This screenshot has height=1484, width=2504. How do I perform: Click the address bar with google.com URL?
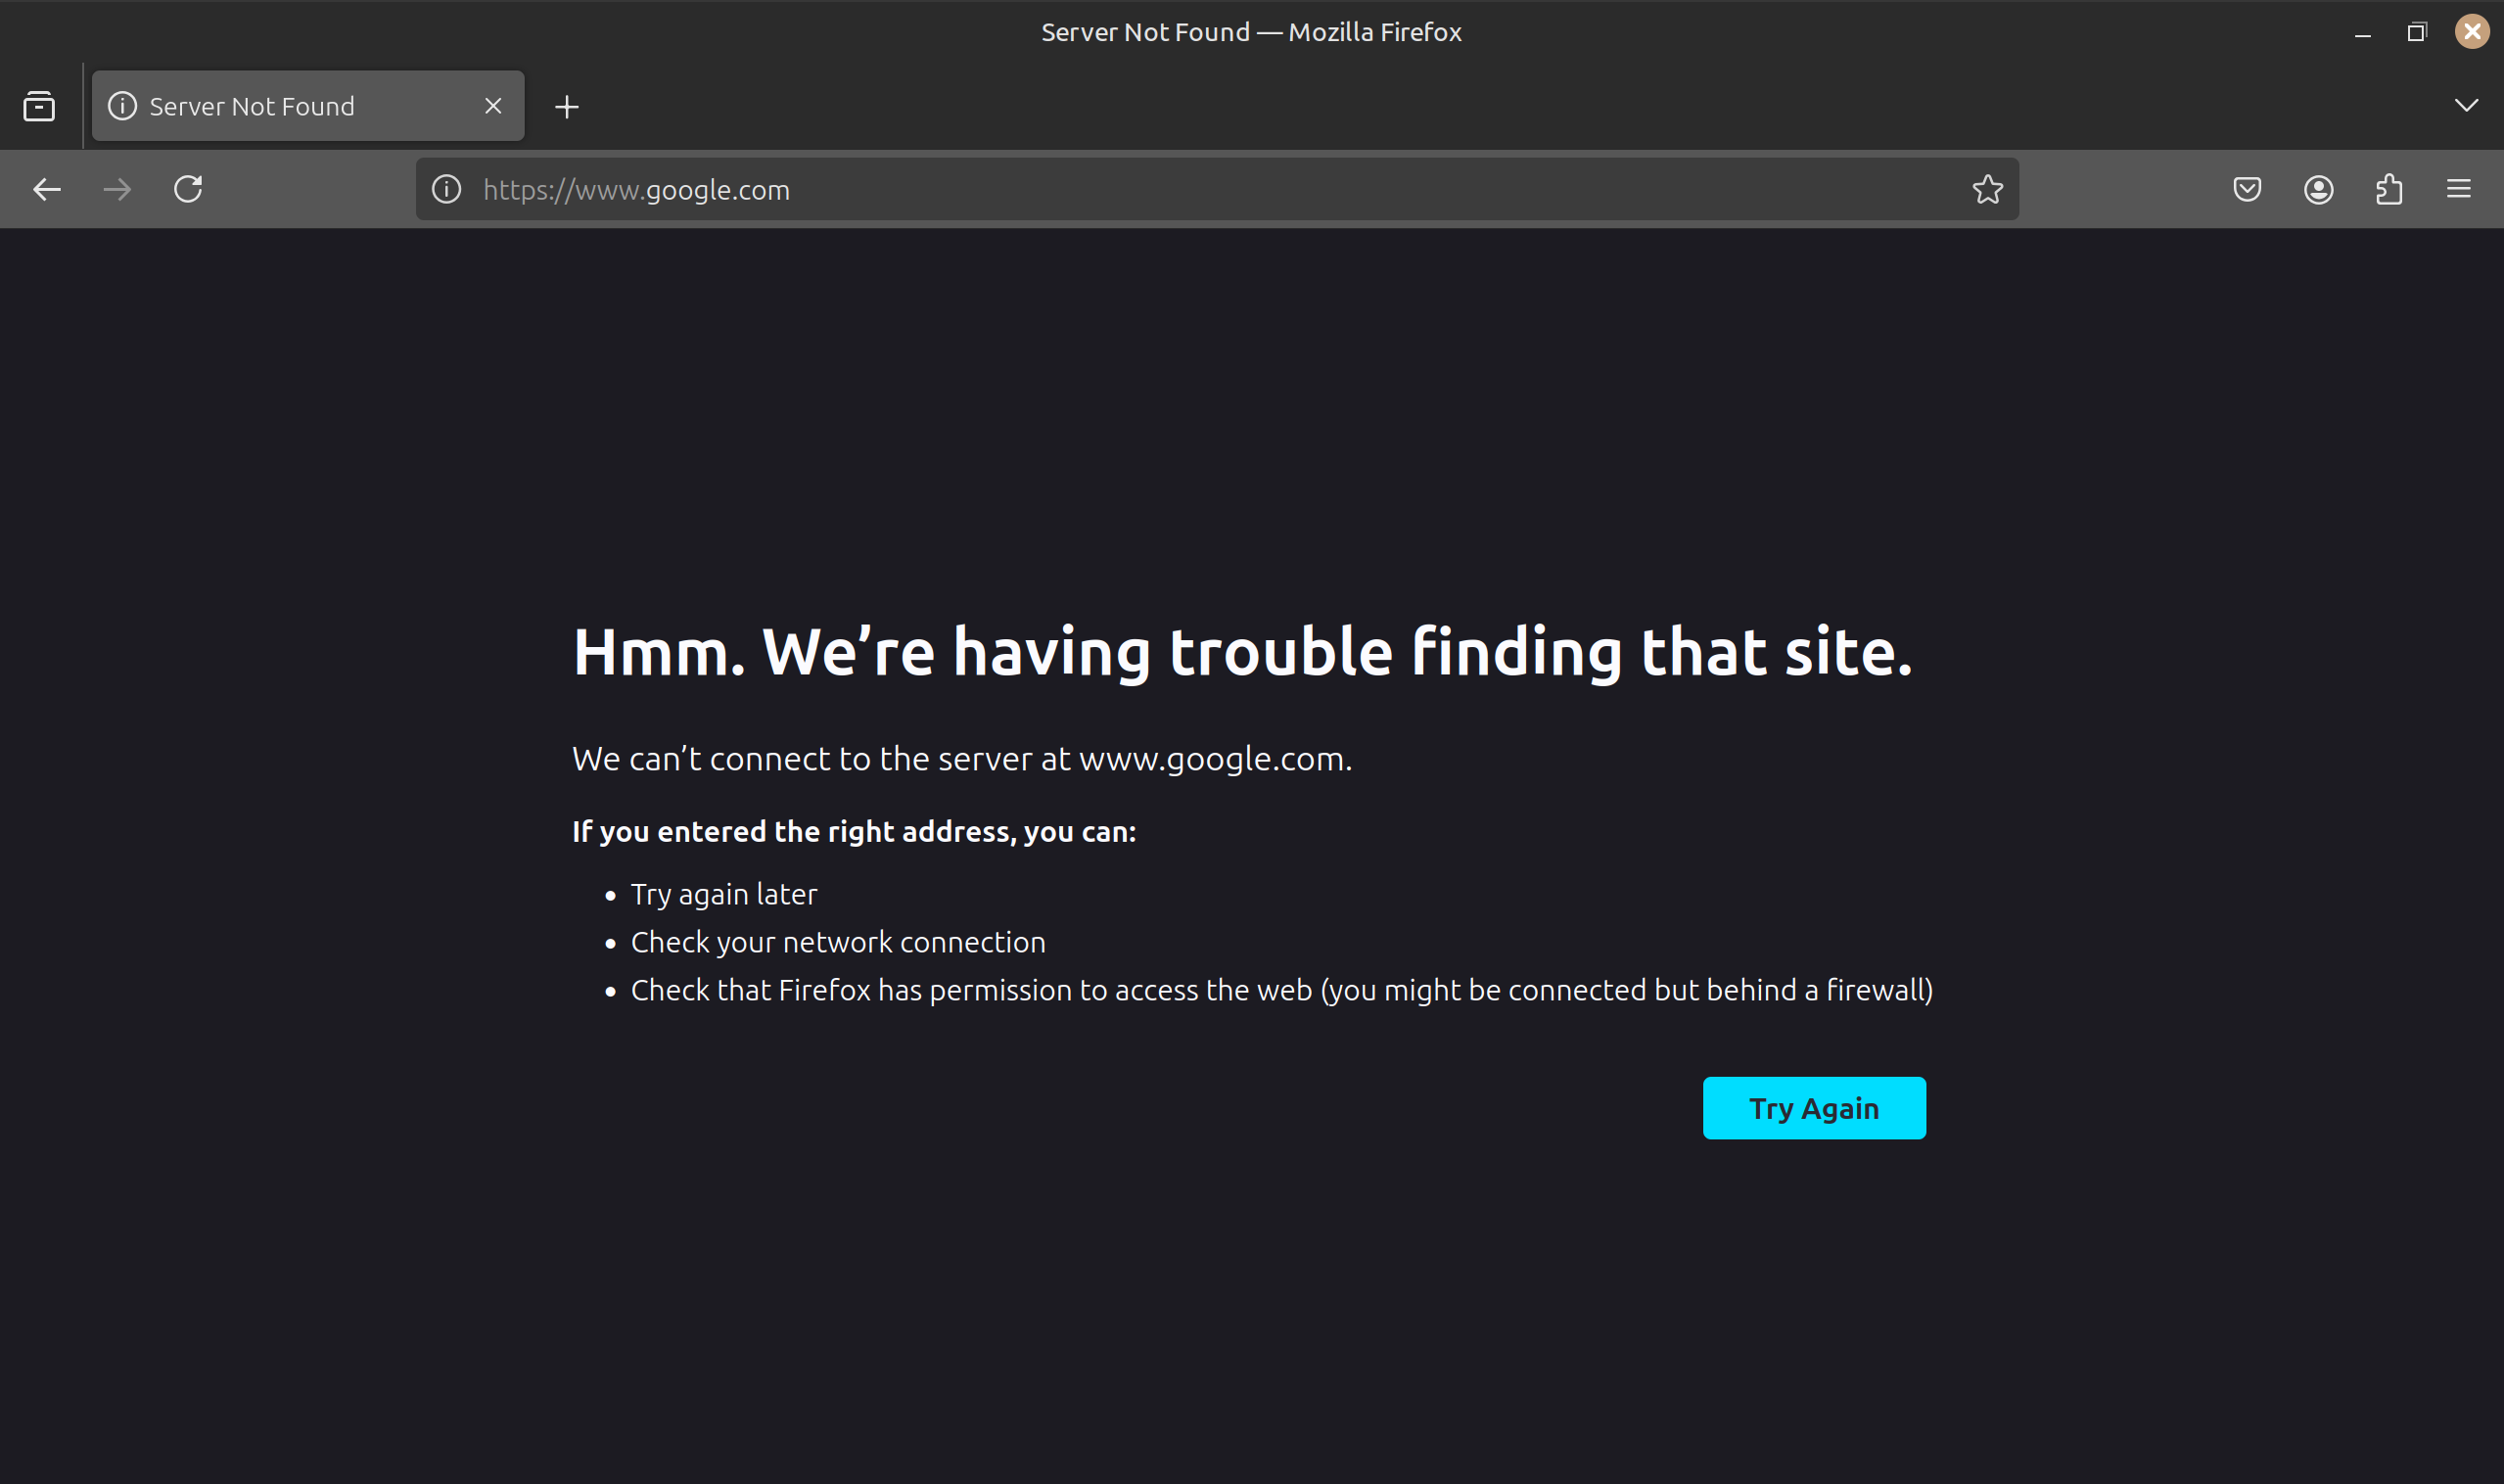[x=1217, y=189]
